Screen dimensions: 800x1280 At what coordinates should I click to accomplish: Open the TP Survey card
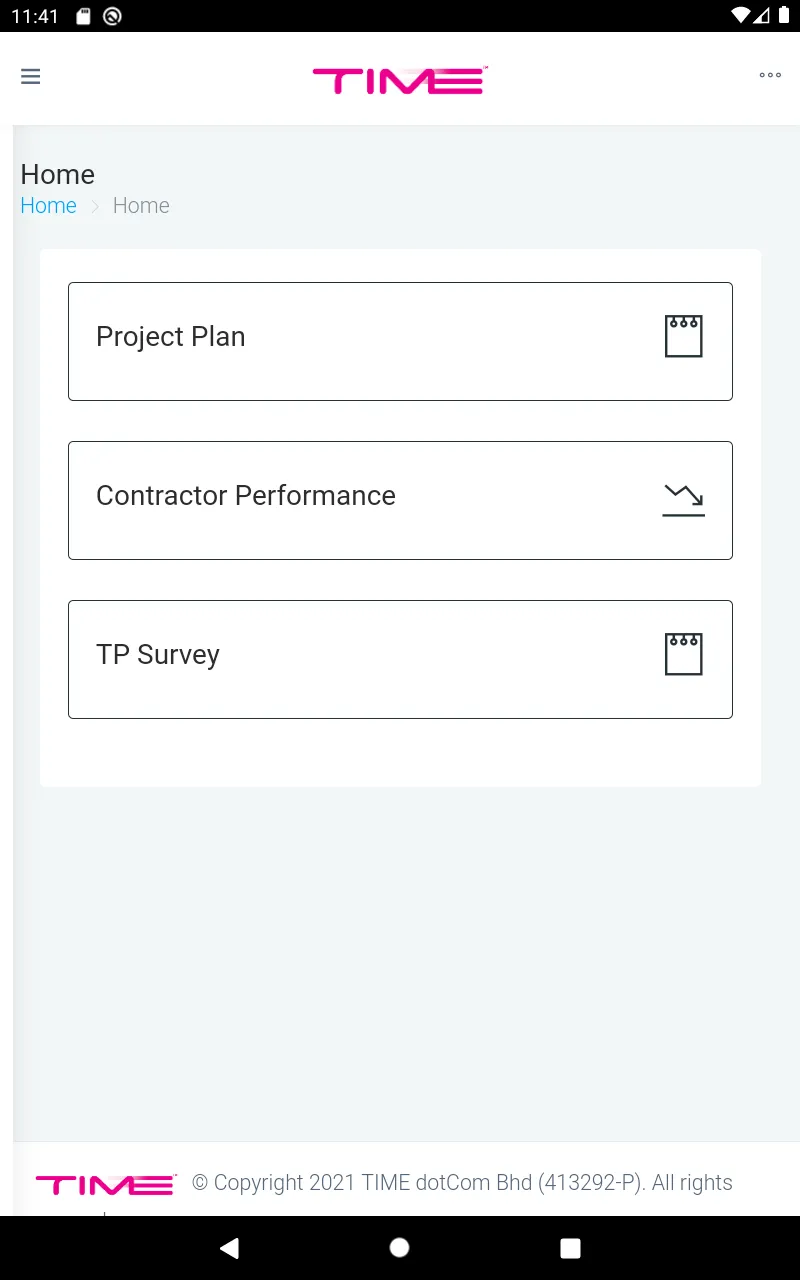coord(400,659)
